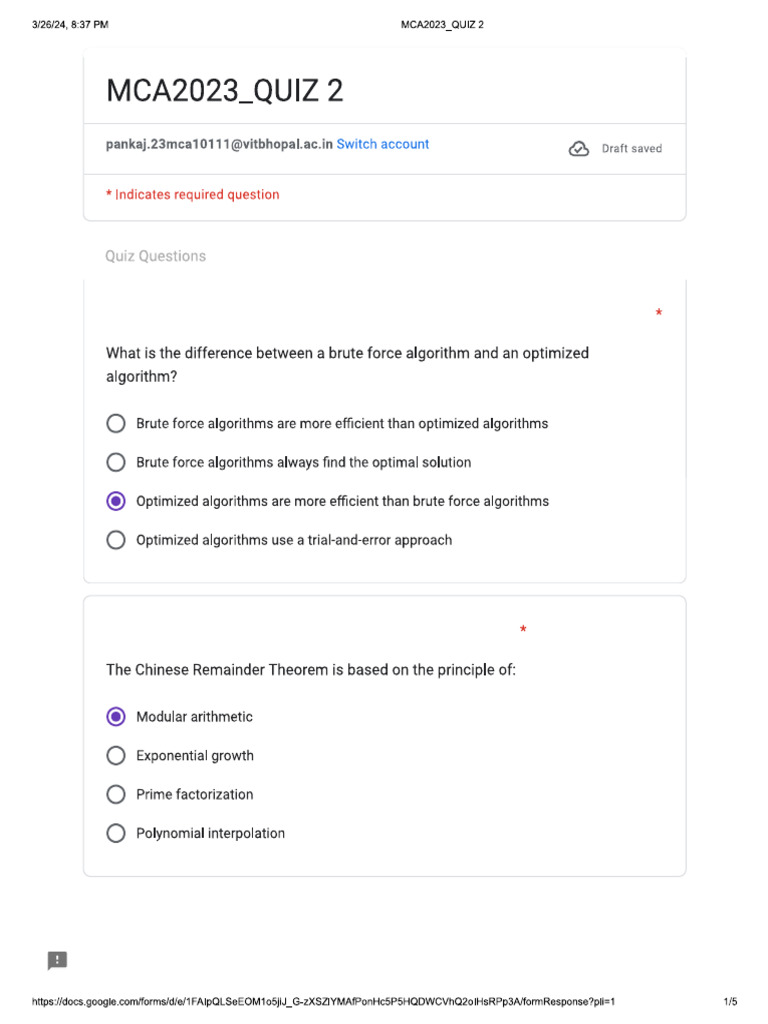The image size is (768, 1024).
Task: Click the pankaj.23mca10111 email address
Action: [219, 144]
